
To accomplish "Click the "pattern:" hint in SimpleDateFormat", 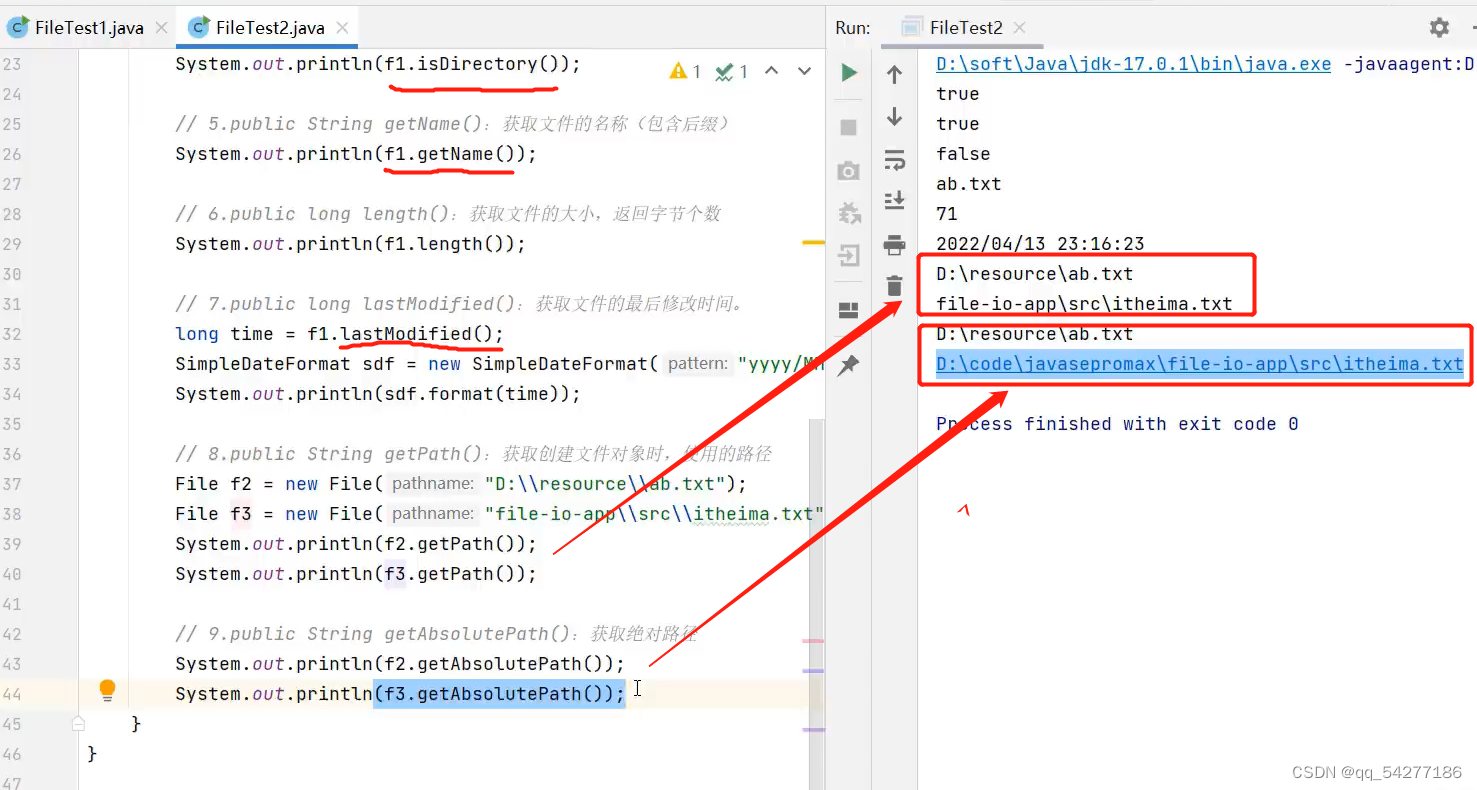I will pos(697,364).
